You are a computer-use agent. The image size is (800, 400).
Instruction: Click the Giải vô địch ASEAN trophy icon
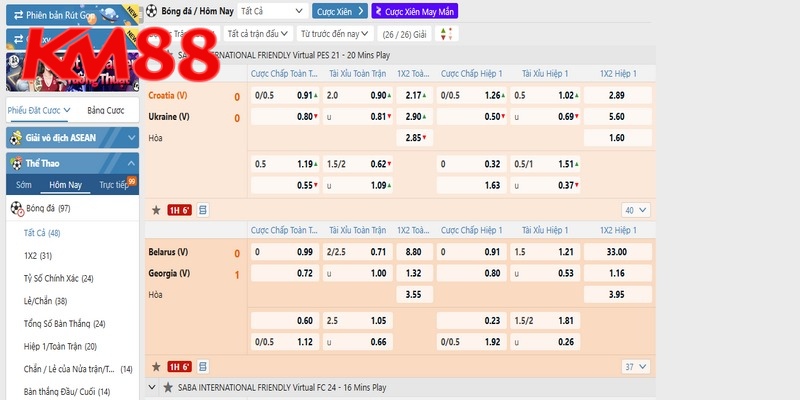point(16,138)
